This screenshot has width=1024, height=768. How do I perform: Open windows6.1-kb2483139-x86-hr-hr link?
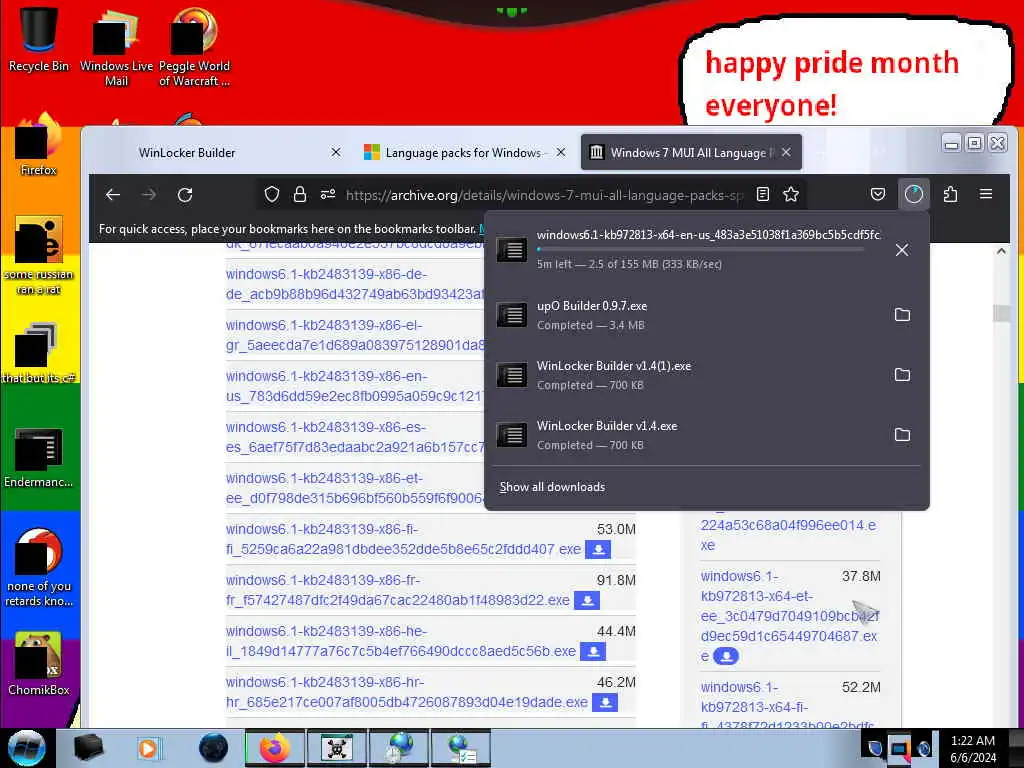click(x=407, y=692)
